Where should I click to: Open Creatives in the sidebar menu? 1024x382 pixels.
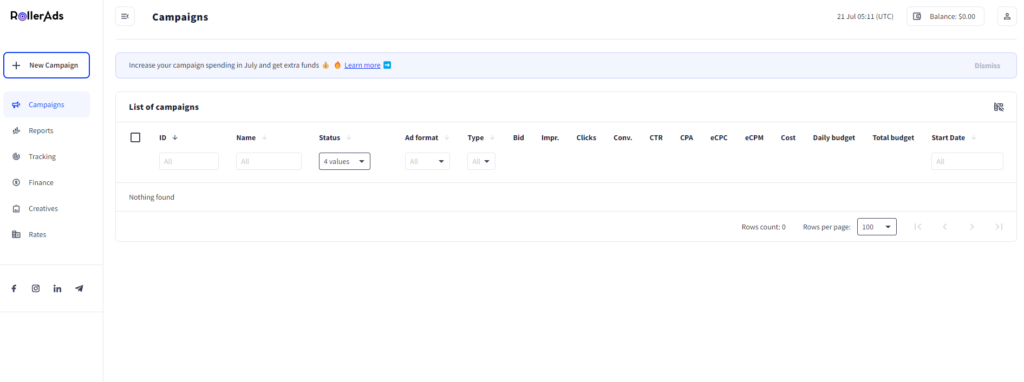point(46,209)
